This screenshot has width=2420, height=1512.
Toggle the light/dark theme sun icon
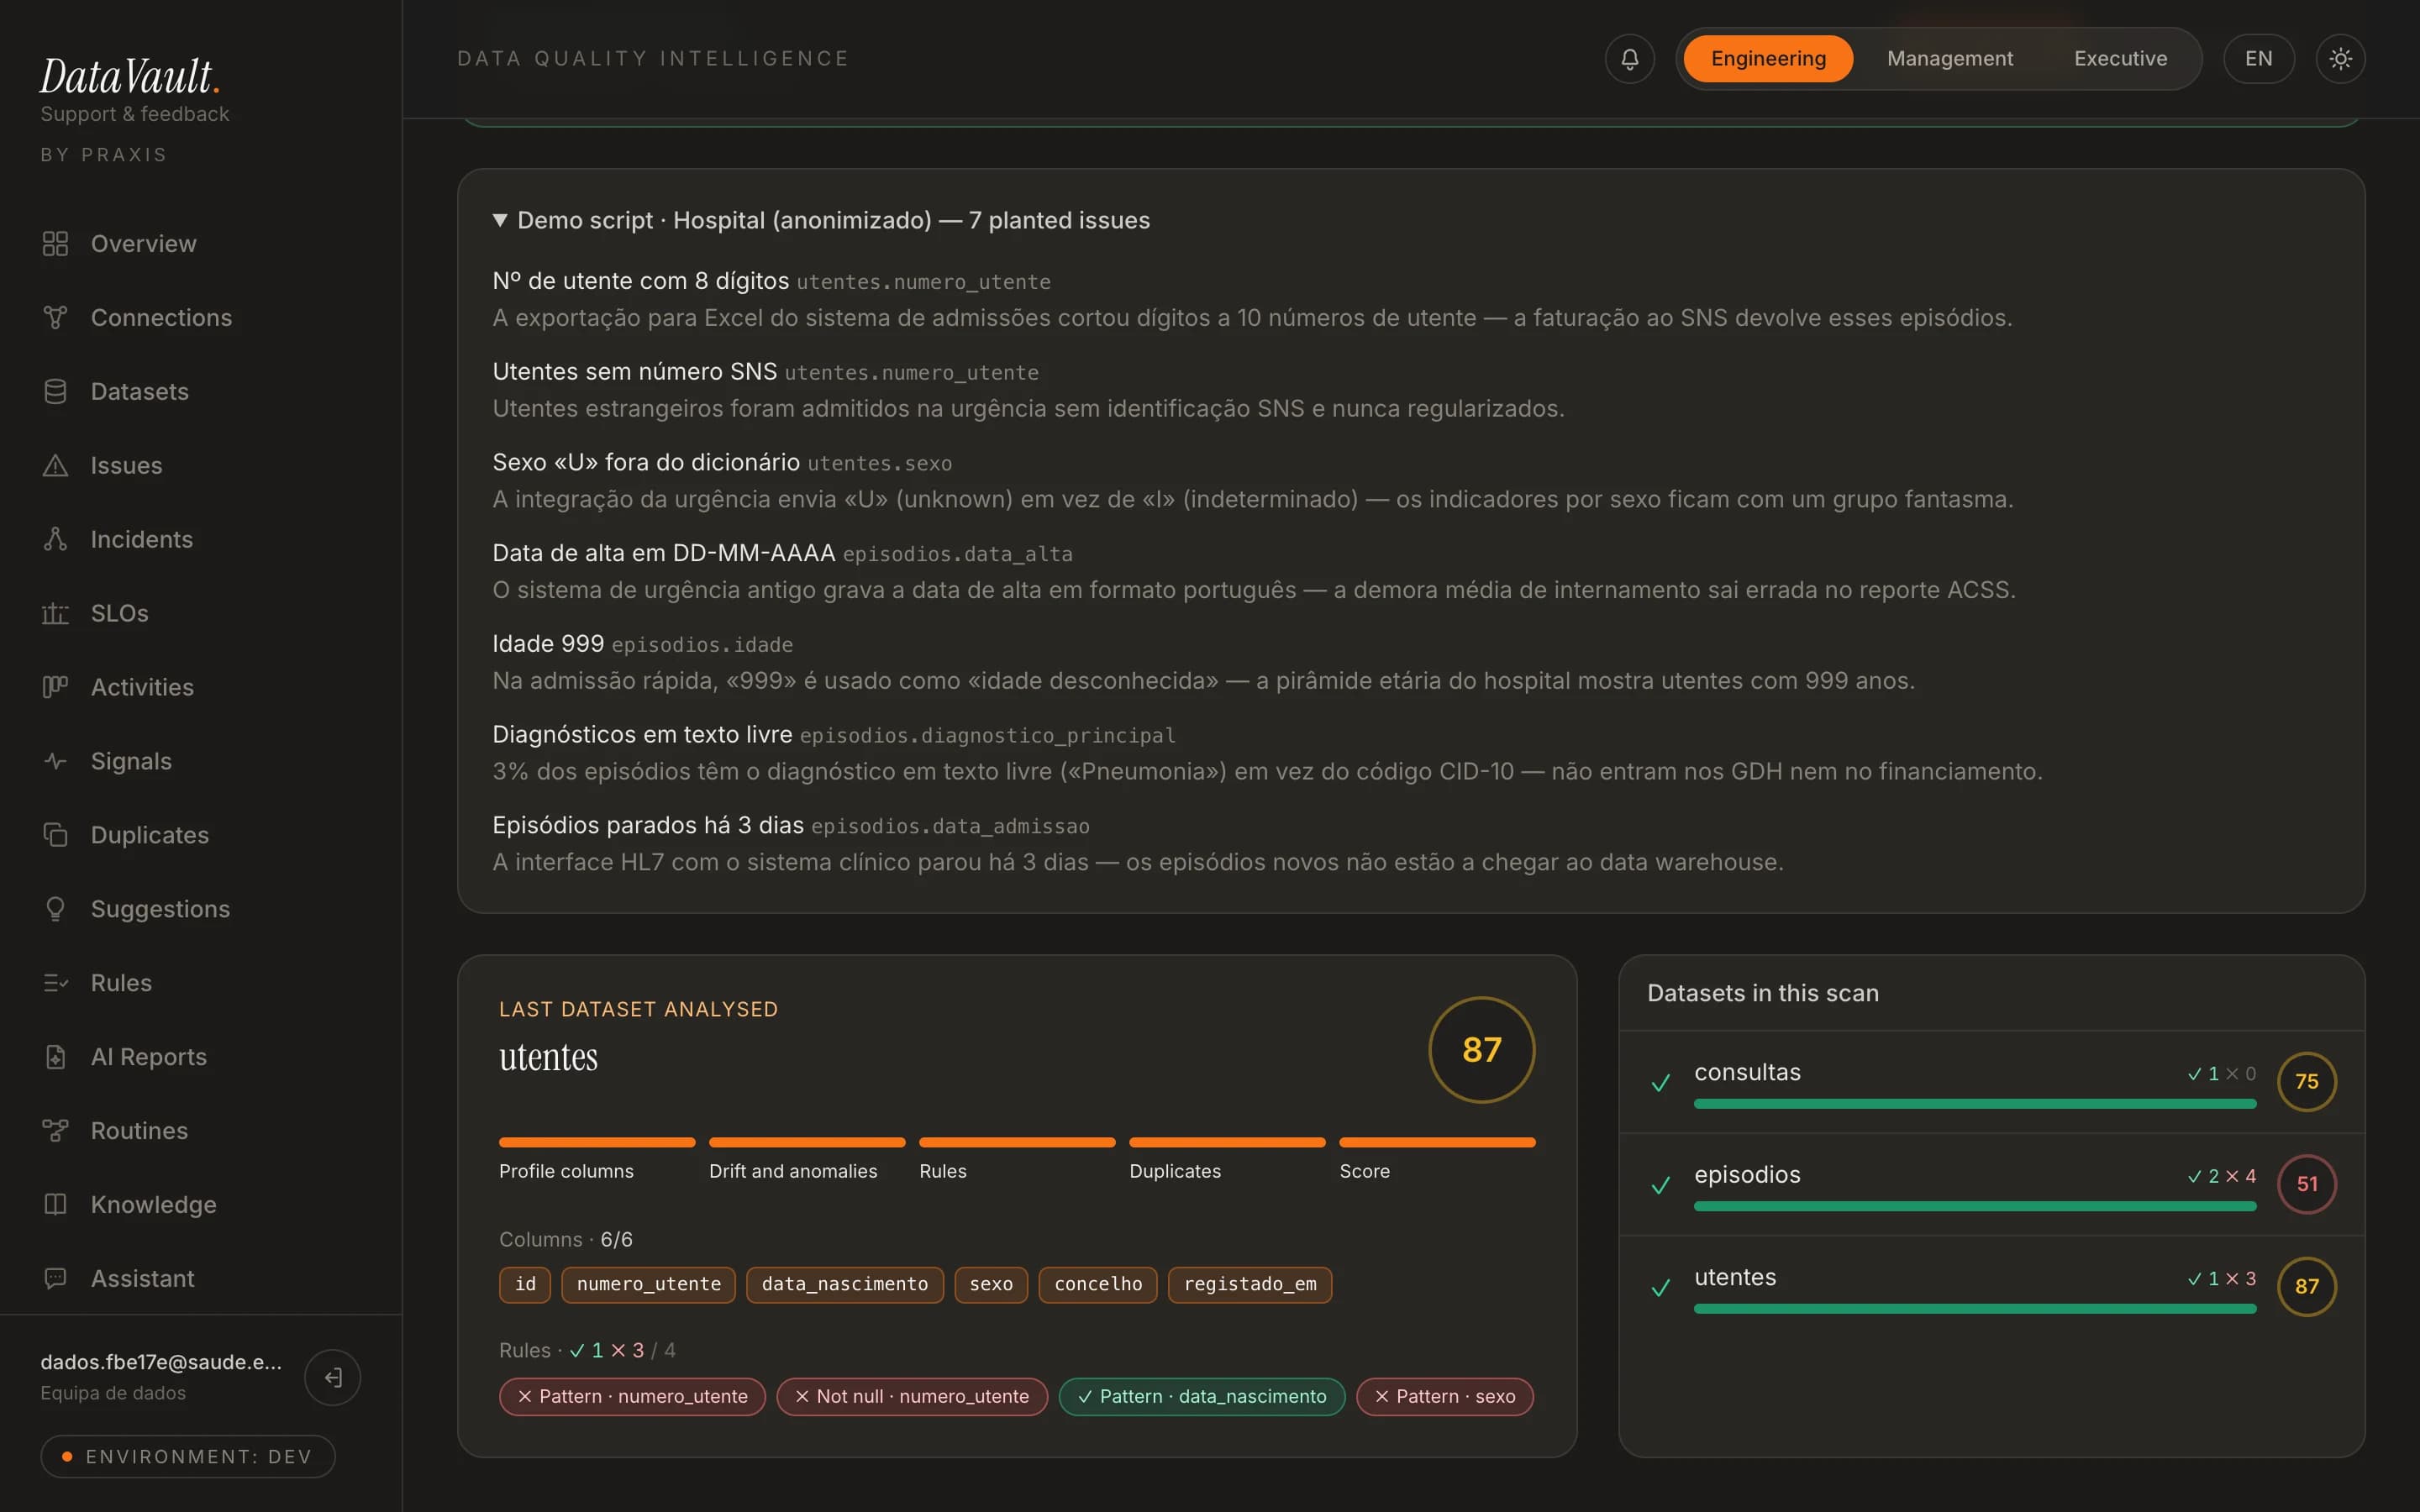tap(2340, 59)
